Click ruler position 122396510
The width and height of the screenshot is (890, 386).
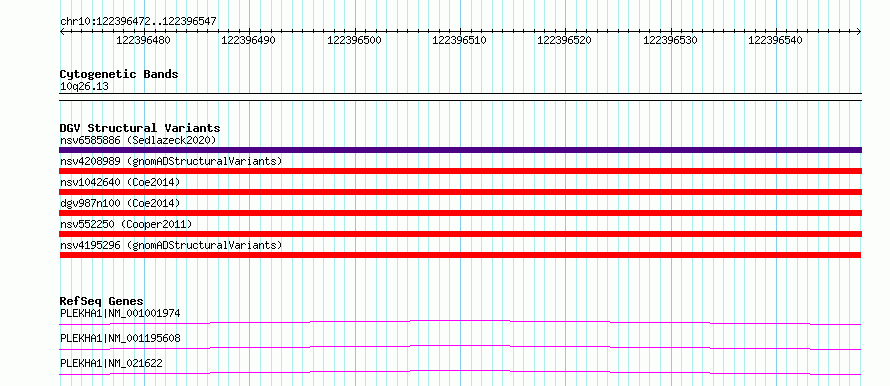pyautogui.click(x=459, y=40)
